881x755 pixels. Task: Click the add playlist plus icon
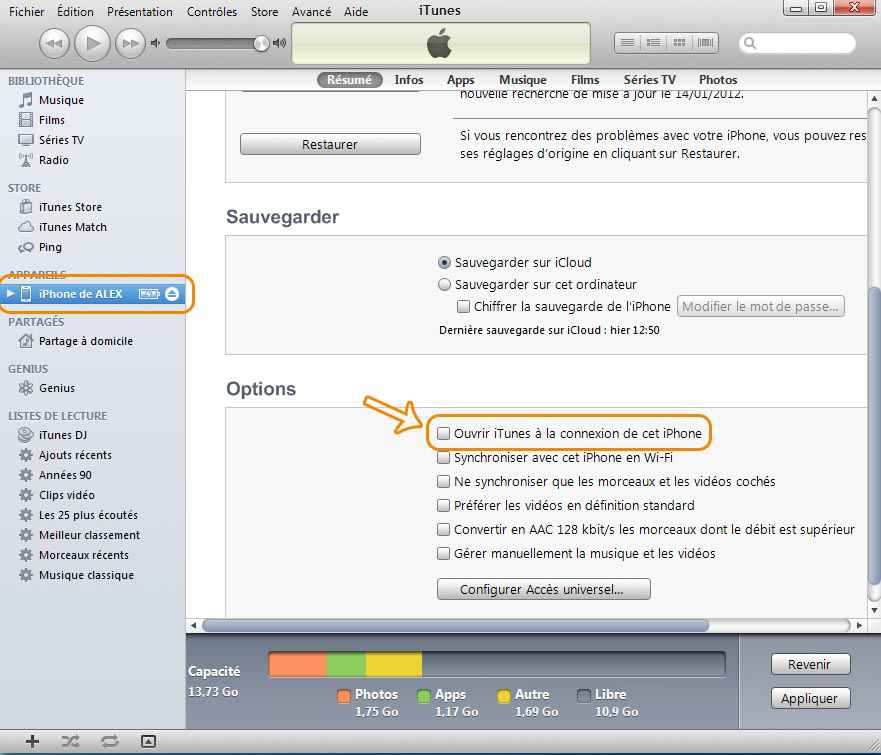33,742
